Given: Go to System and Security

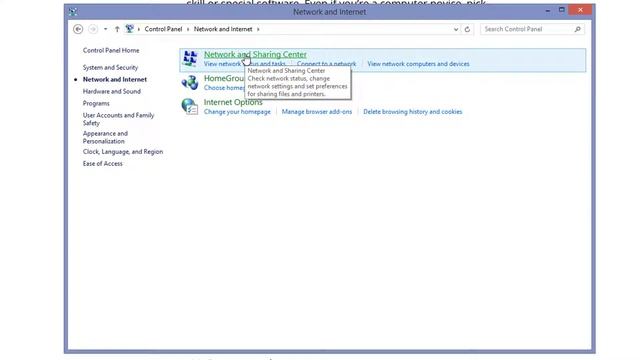Looking at the screenshot, I should click(110, 67).
